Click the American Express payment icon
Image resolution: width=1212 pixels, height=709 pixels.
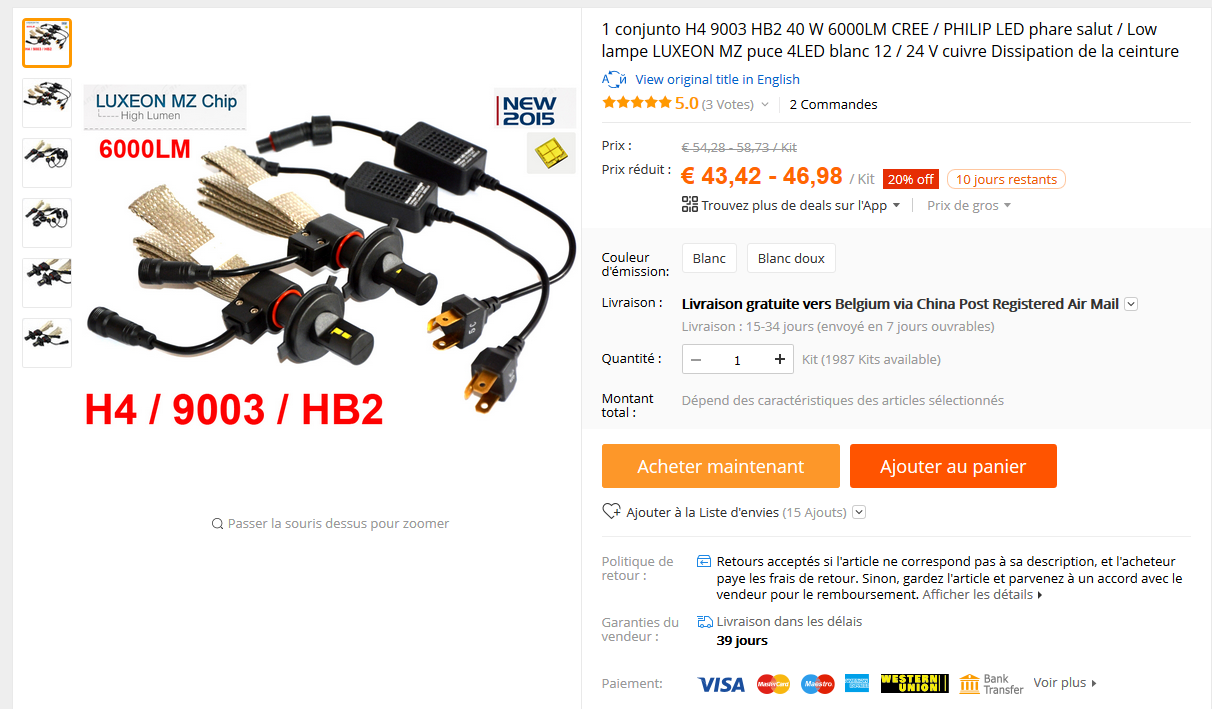coord(857,684)
